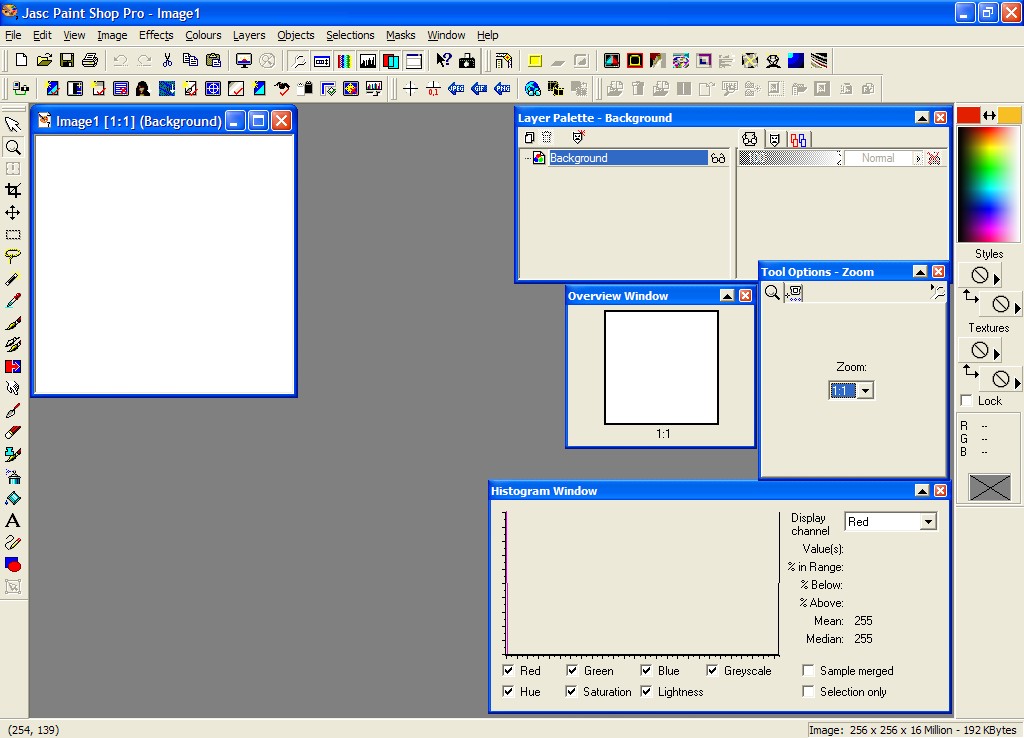Screen dimensions: 1024x738
Task: Click the Print icon
Action: (x=89, y=61)
